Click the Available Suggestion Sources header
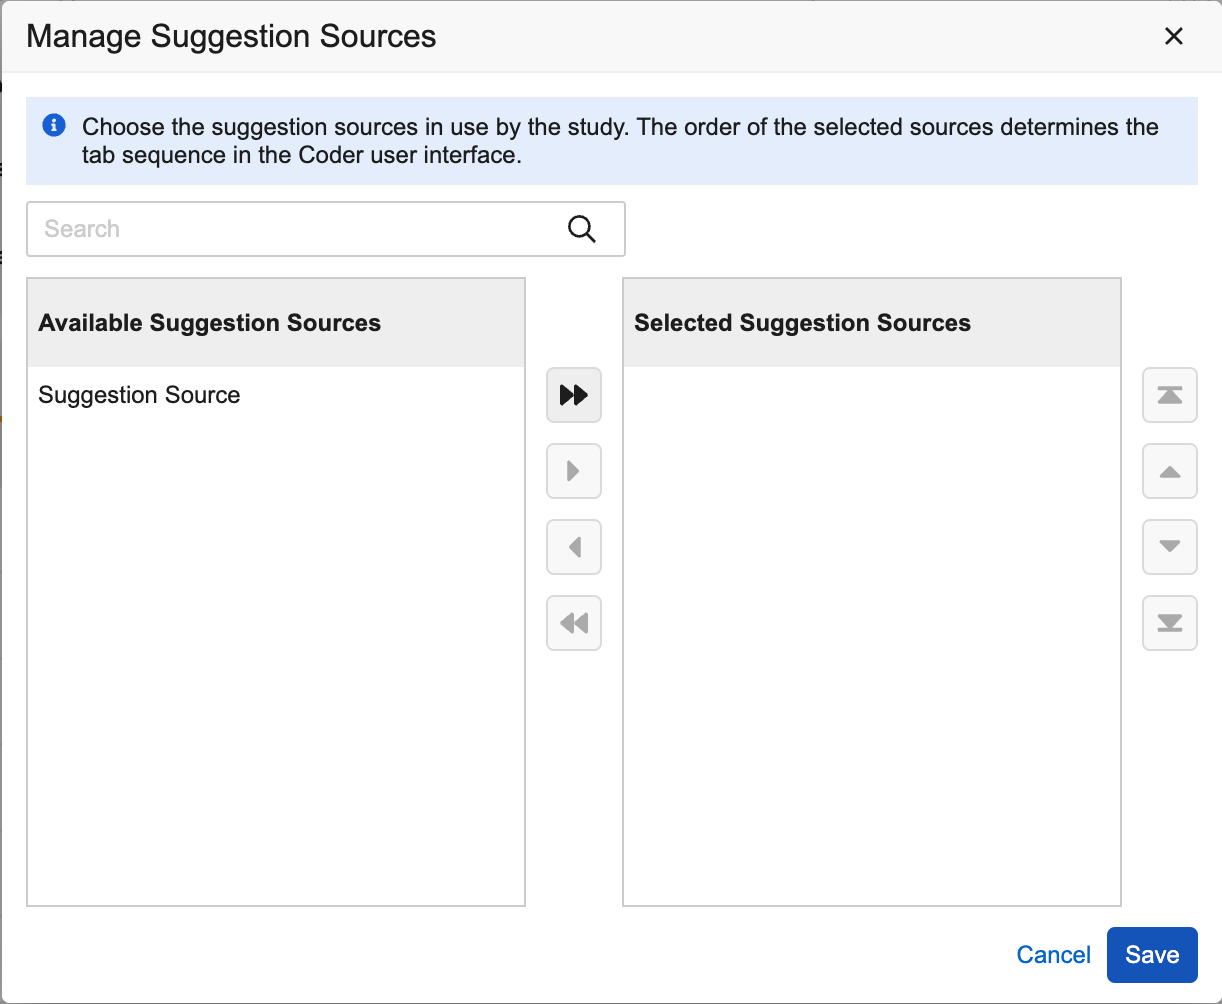Screen dimensions: 1222x1004 [209, 323]
